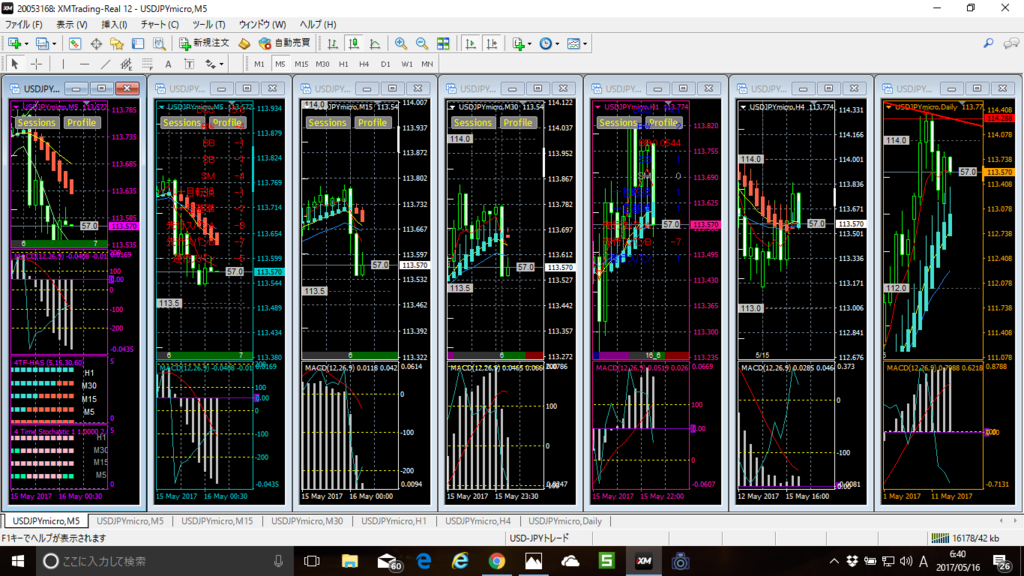The image size is (1024, 576).
Task: Click Sessions button in first M5 chart
Action: pos(36,123)
